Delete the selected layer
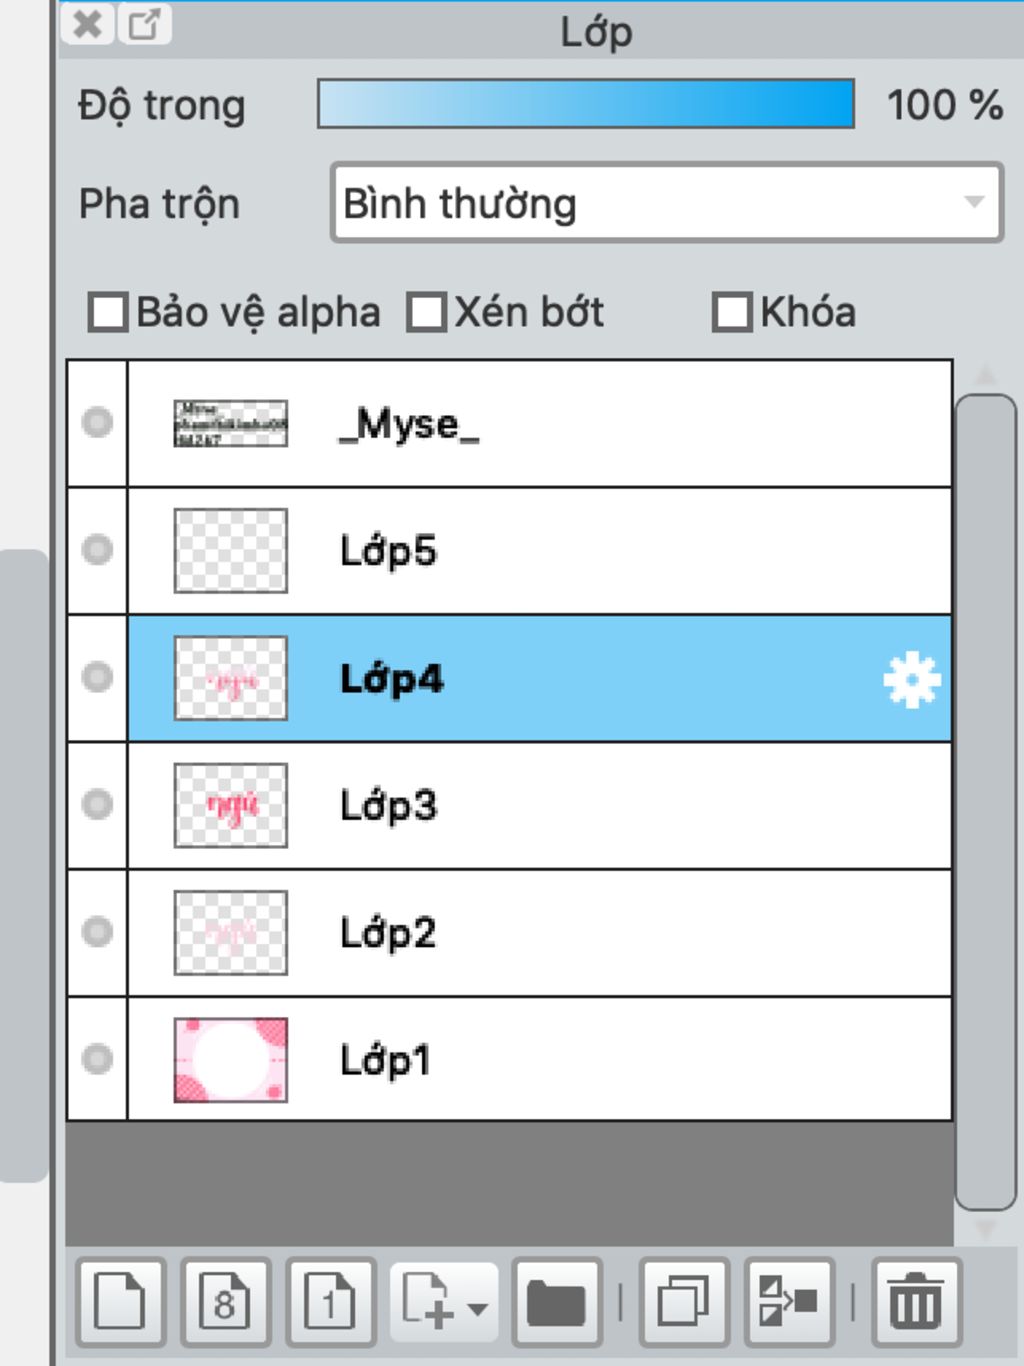 pyautogui.click(x=916, y=1302)
